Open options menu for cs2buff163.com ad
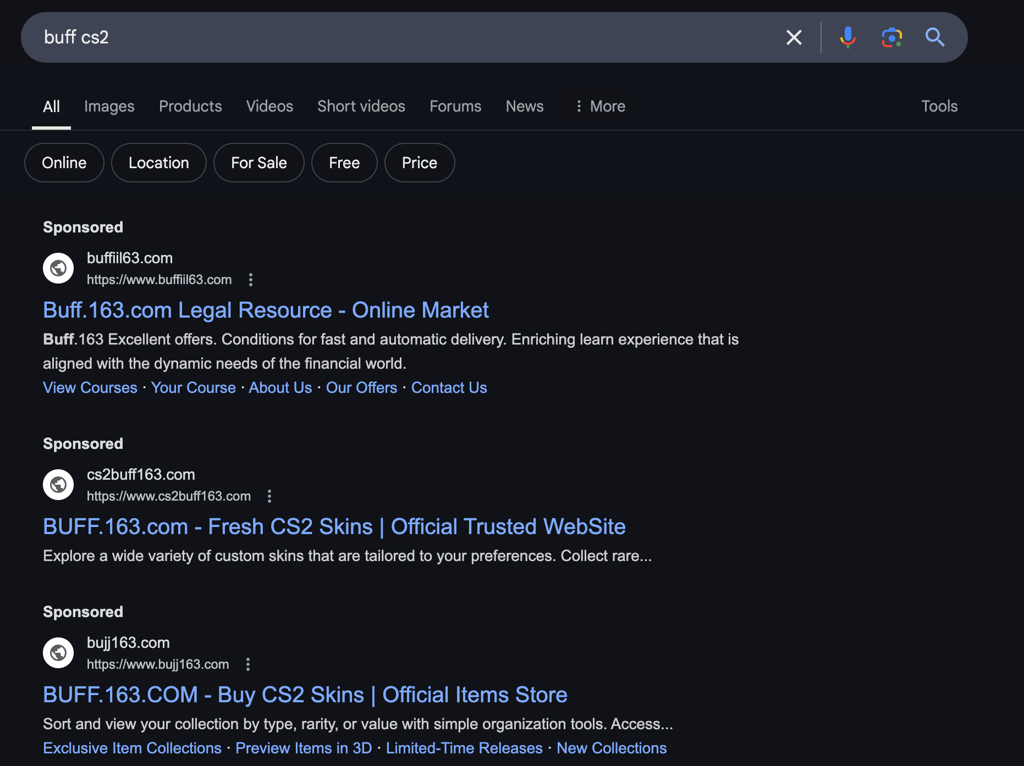Screen dimensions: 1024x766 click(x=269, y=496)
